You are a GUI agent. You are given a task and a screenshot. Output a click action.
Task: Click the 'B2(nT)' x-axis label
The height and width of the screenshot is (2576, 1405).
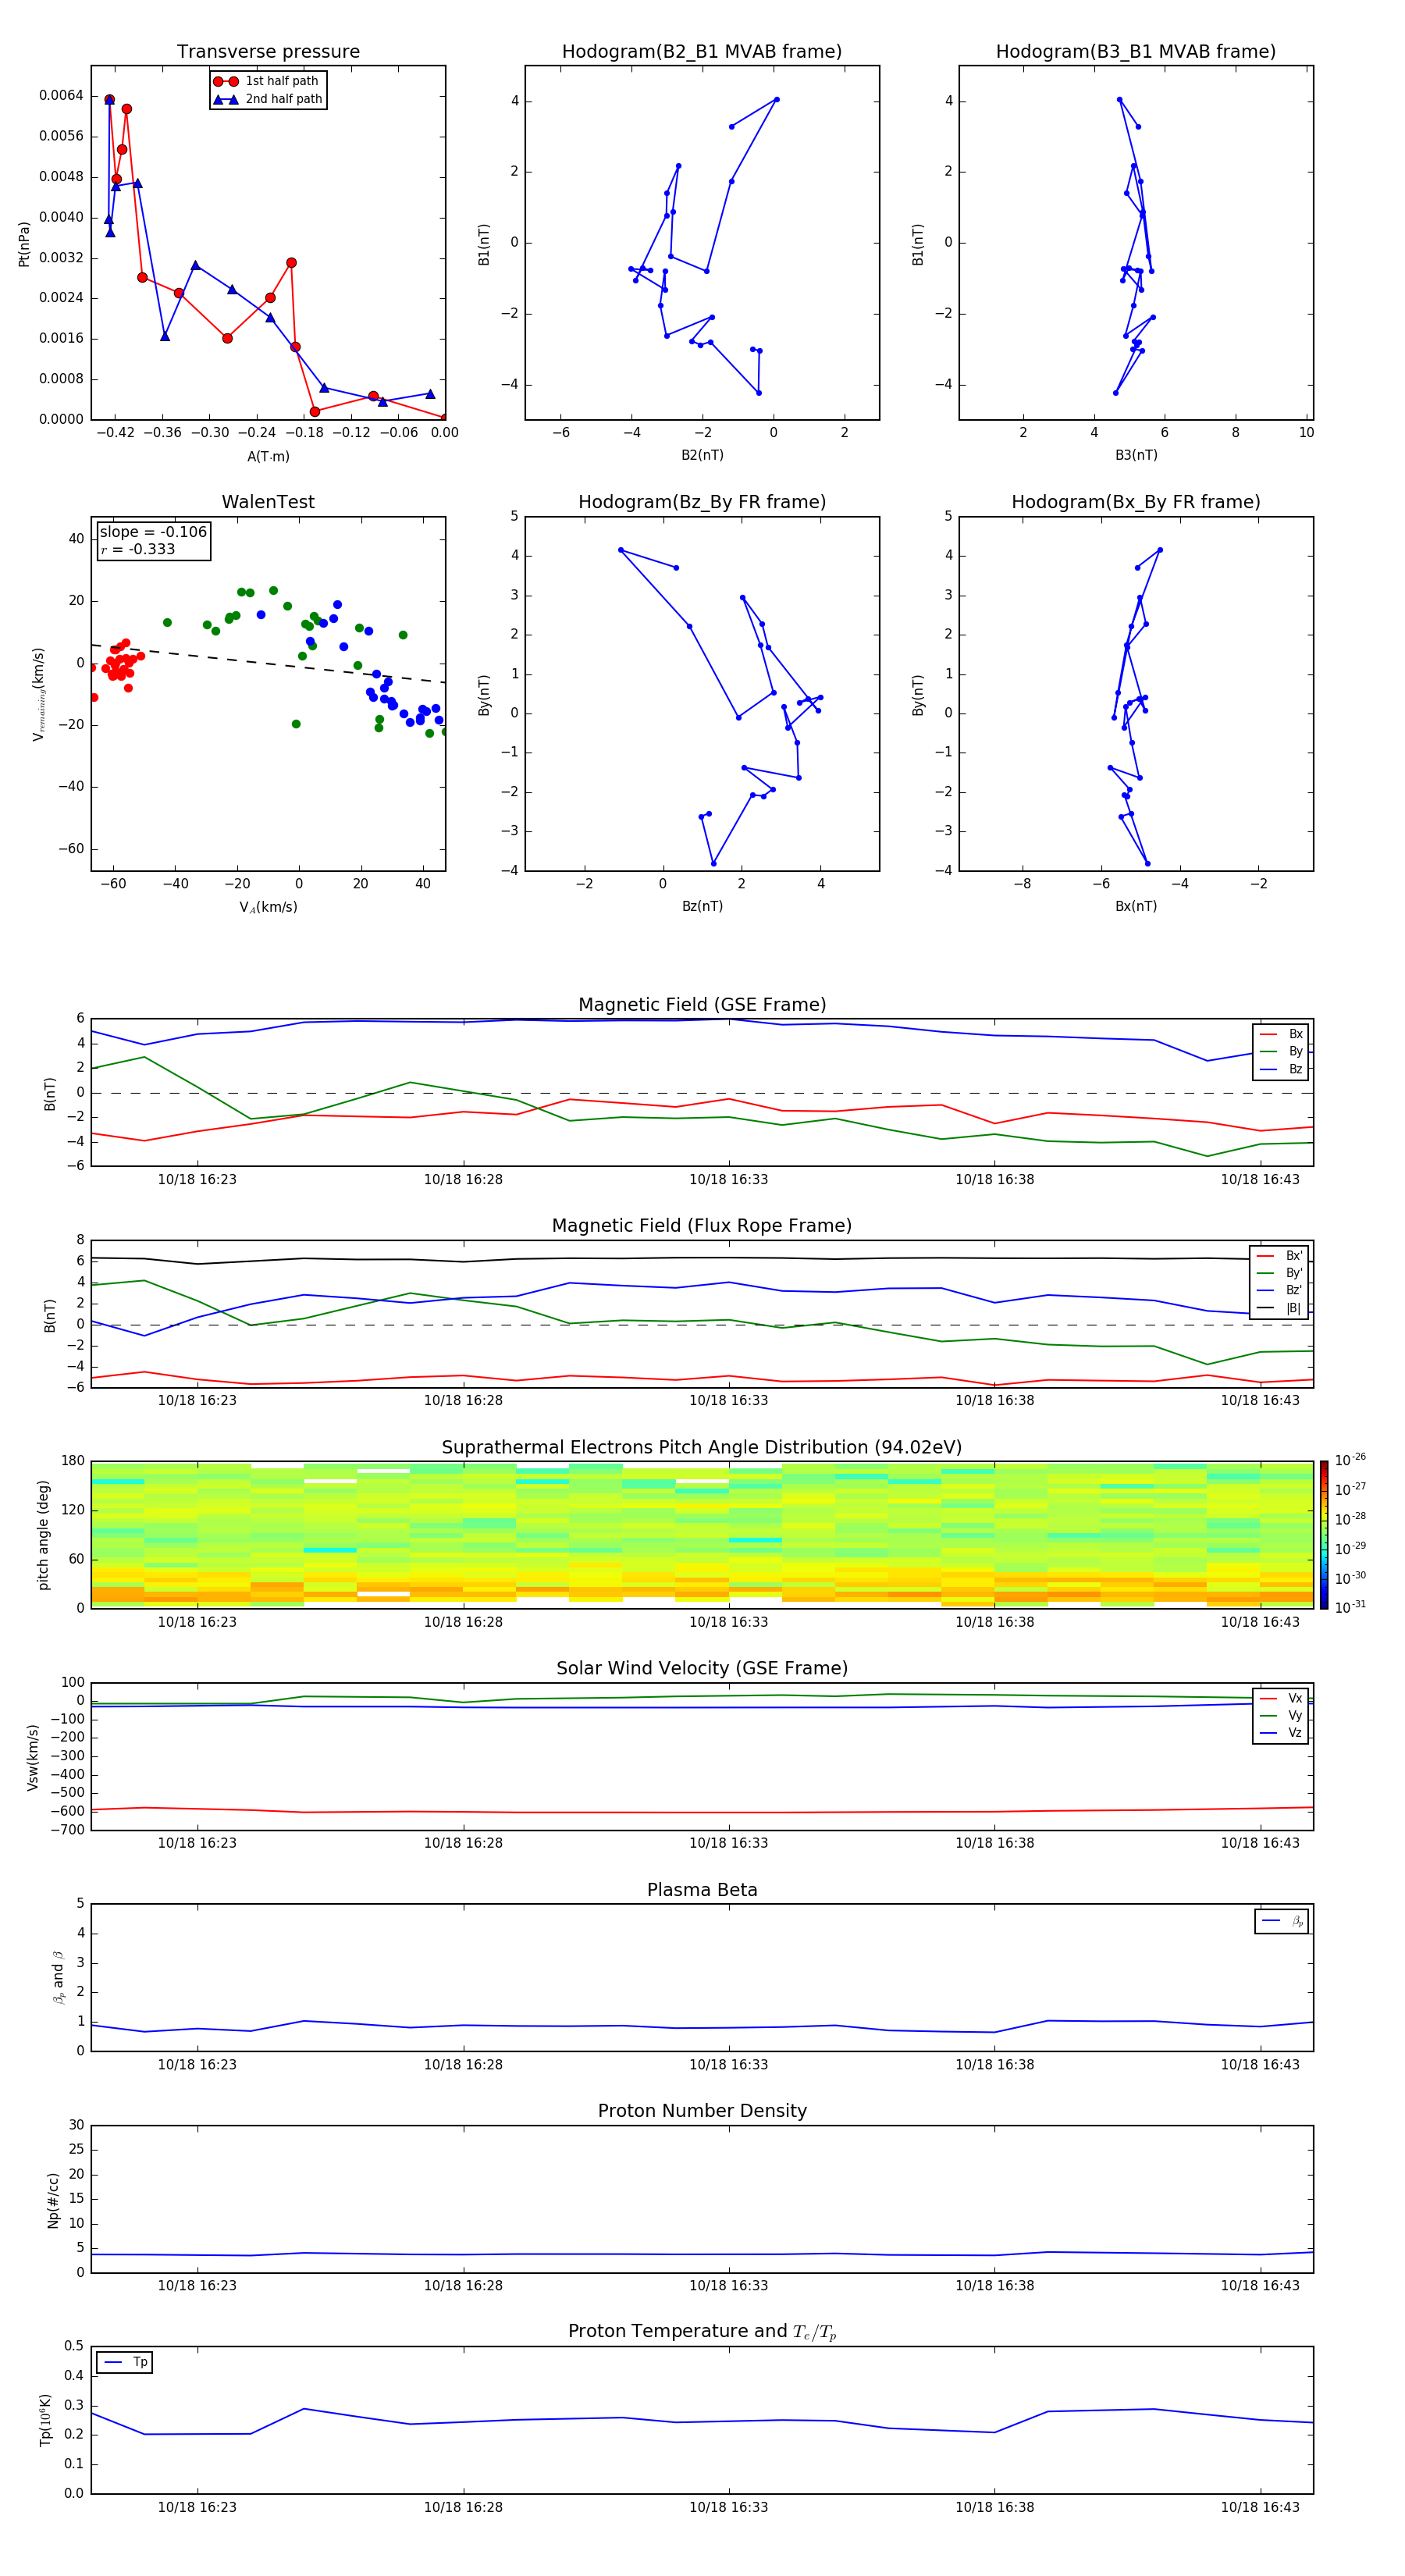(x=702, y=455)
